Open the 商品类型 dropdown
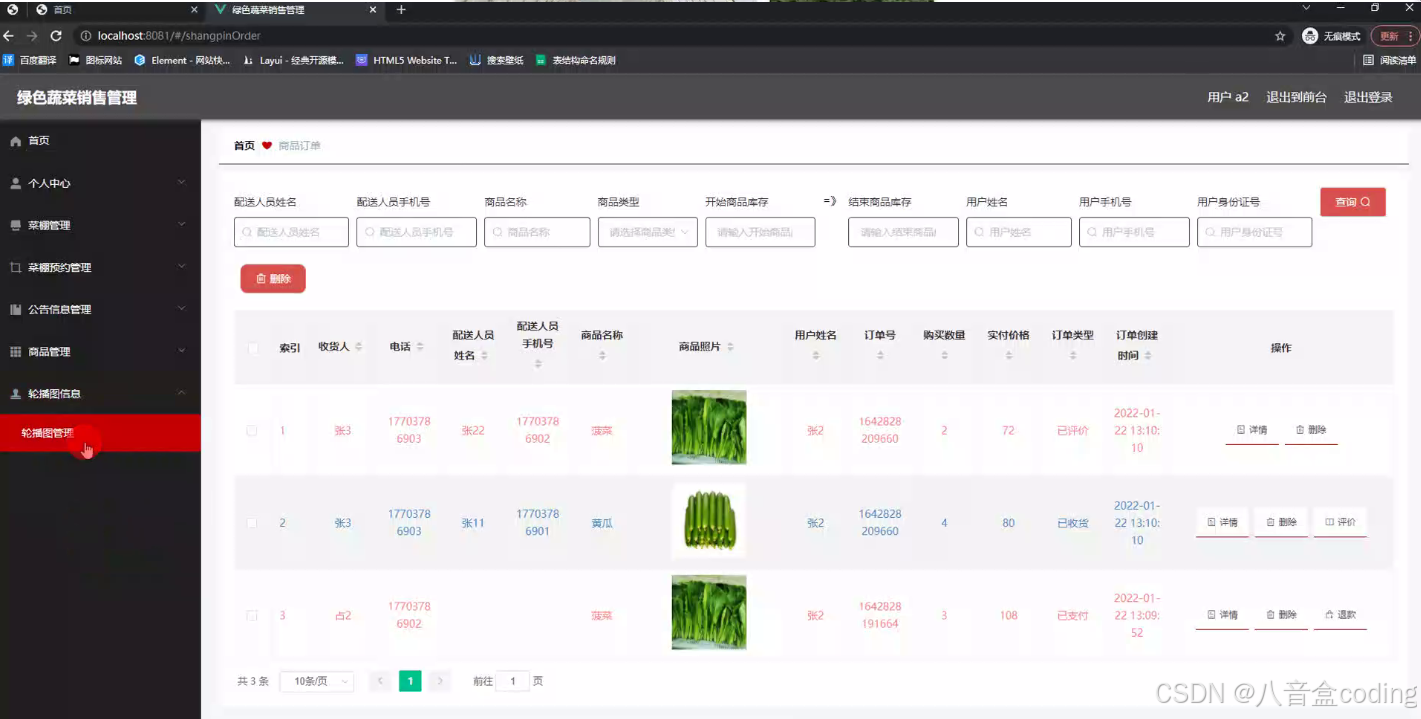The width and height of the screenshot is (1421, 719). (647, 232)
